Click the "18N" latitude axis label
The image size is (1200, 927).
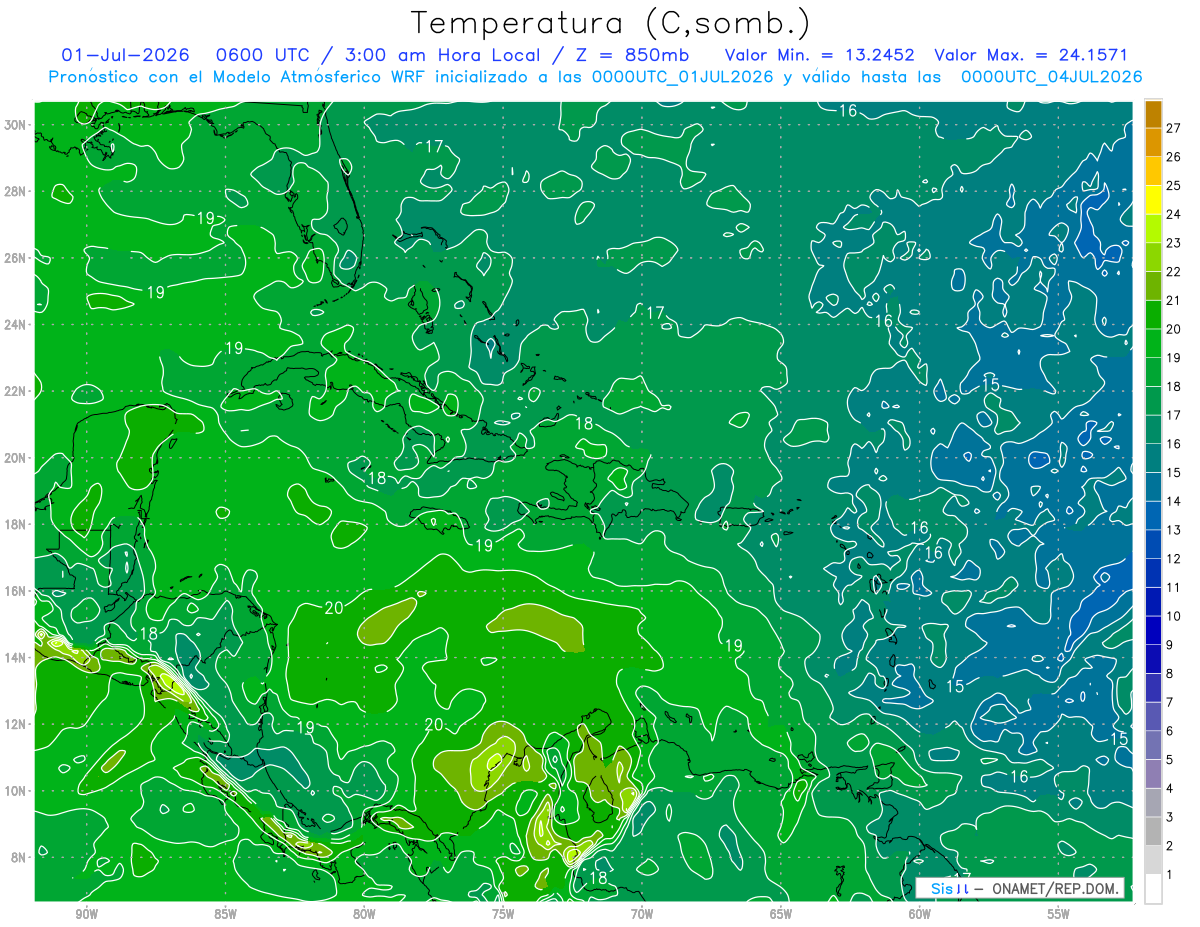[x=17, y=524]
